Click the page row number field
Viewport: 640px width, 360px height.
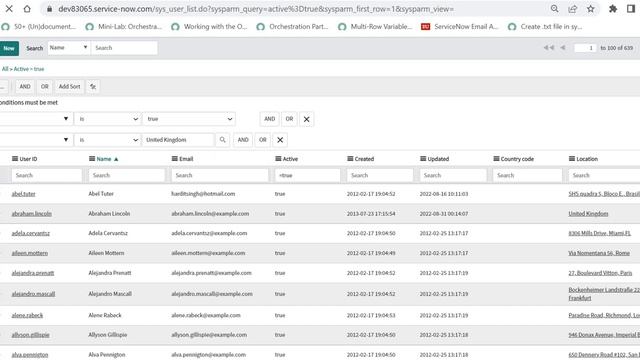tap(585, 48)
